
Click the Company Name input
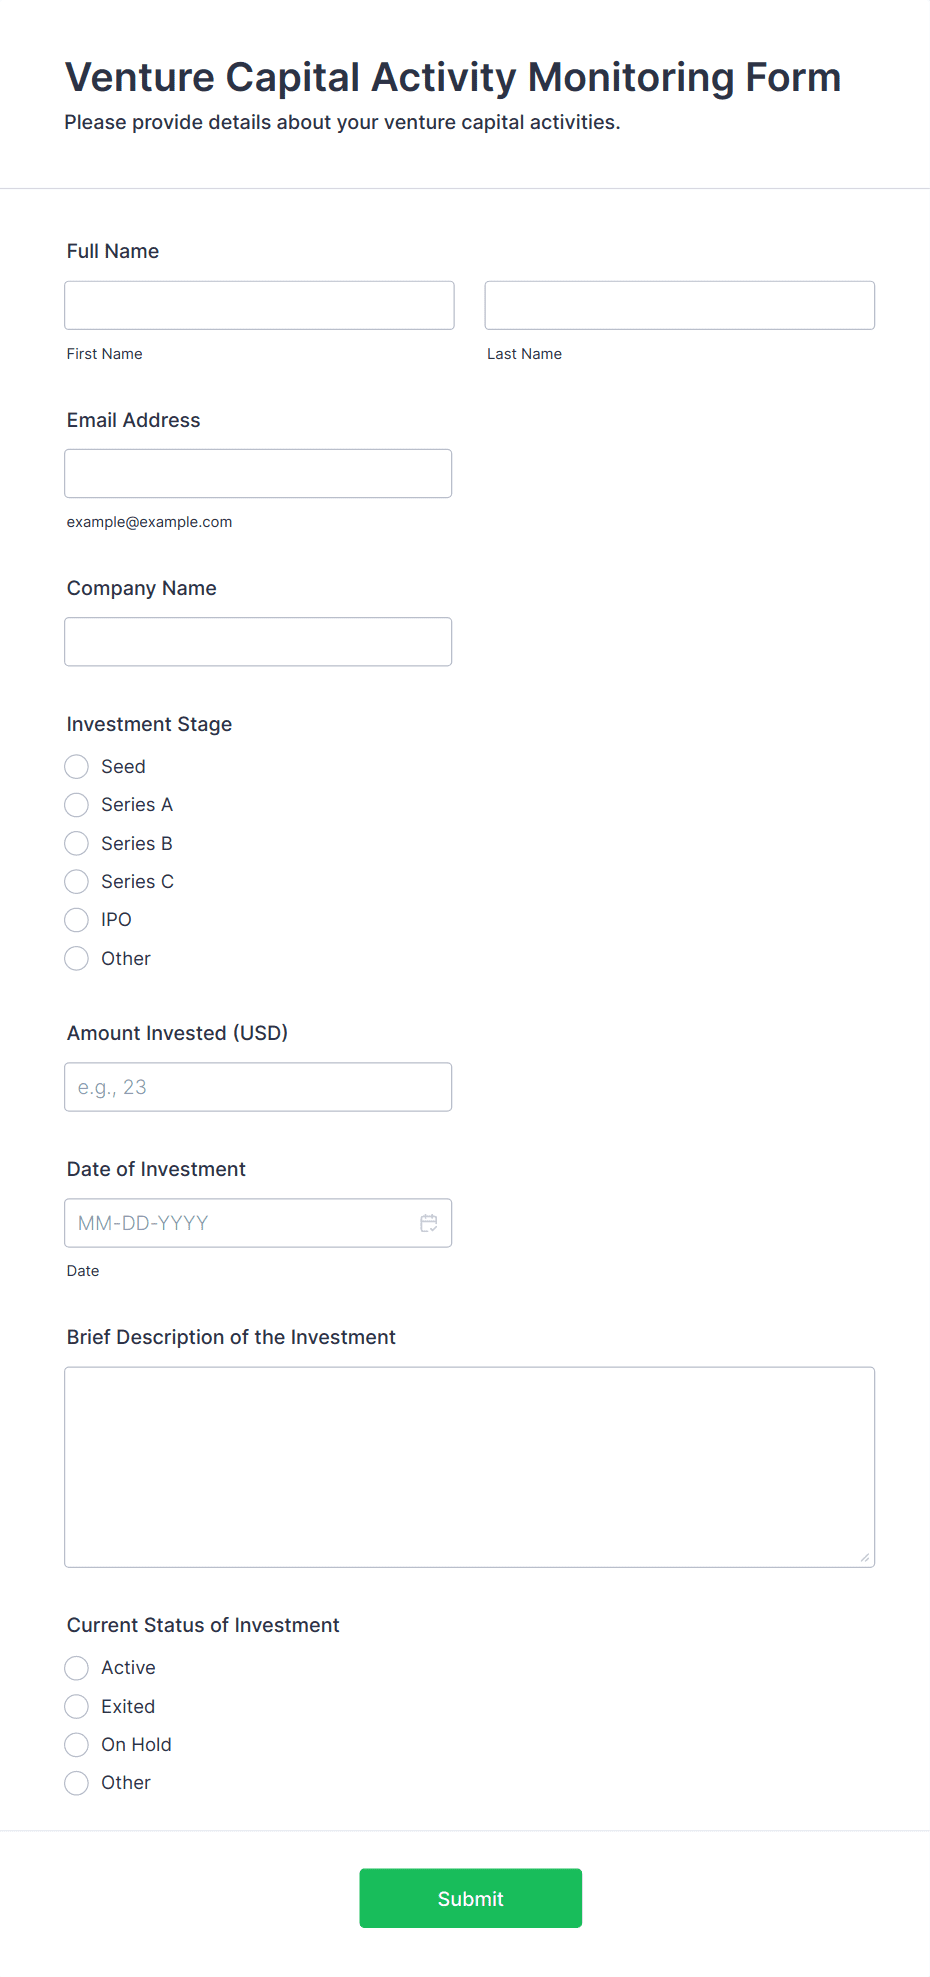[258, 642]
